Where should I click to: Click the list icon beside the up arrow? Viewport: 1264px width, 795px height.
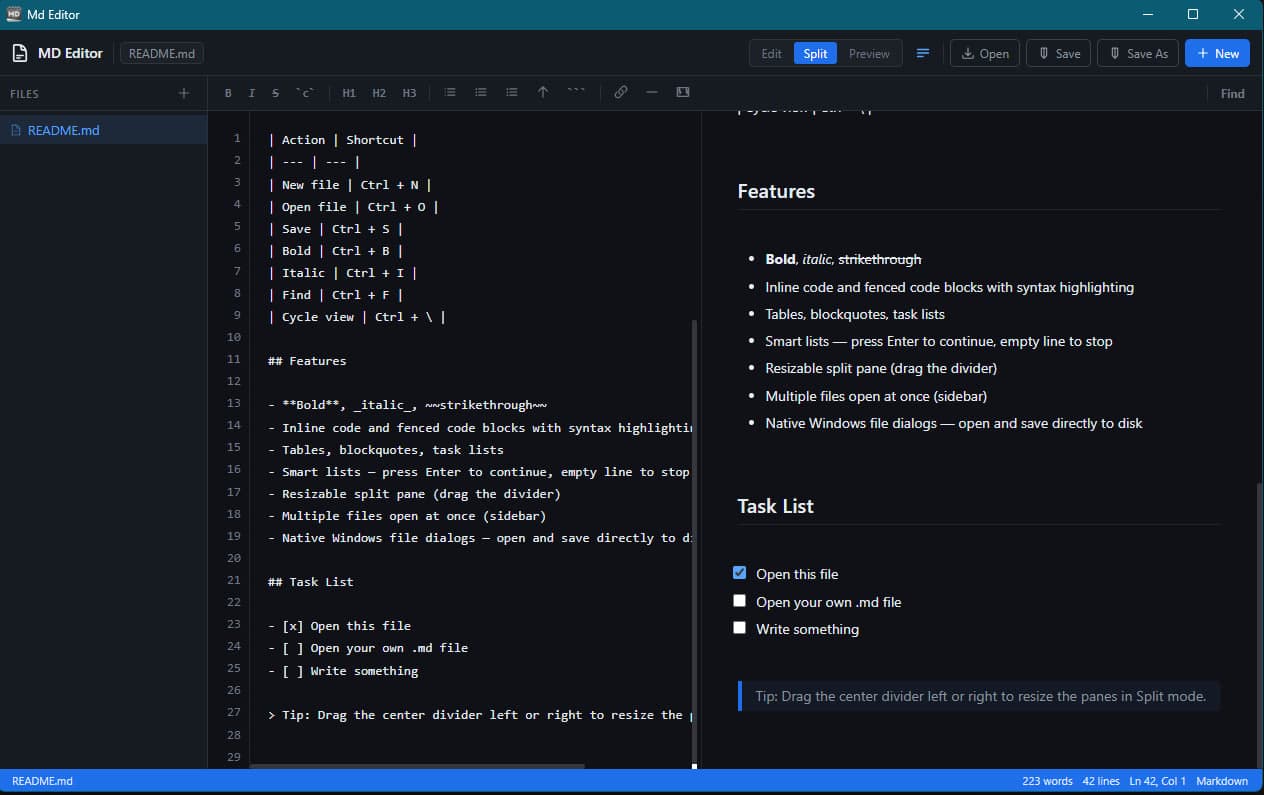coord(512,93)
